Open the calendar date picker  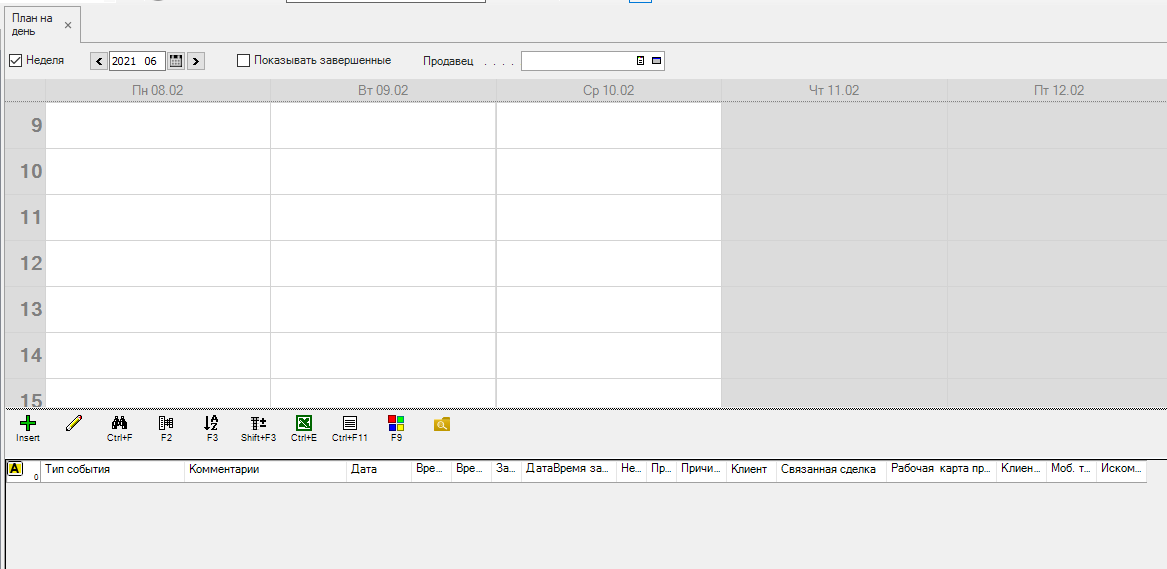[176, 61]
